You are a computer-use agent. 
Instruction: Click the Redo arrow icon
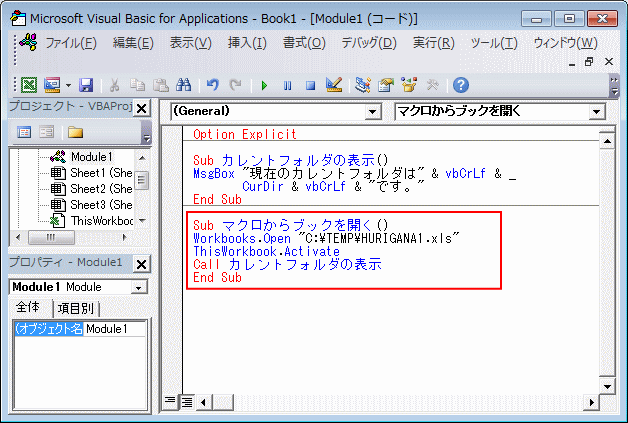(235, 85)
